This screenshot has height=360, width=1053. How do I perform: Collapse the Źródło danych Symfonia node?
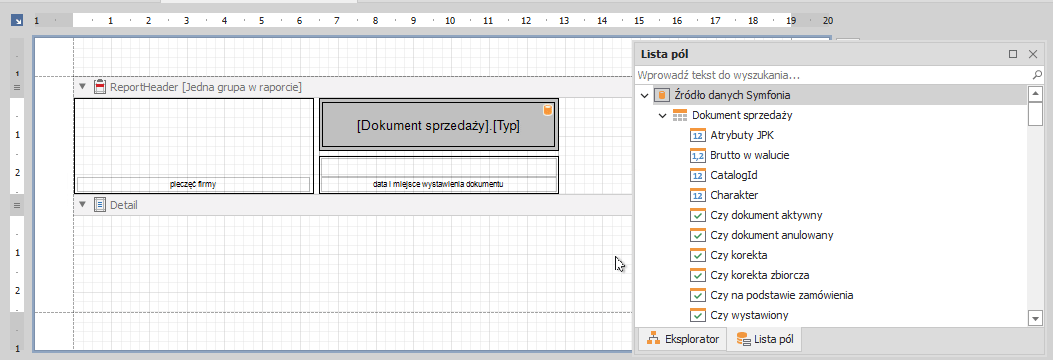point(645,95)
